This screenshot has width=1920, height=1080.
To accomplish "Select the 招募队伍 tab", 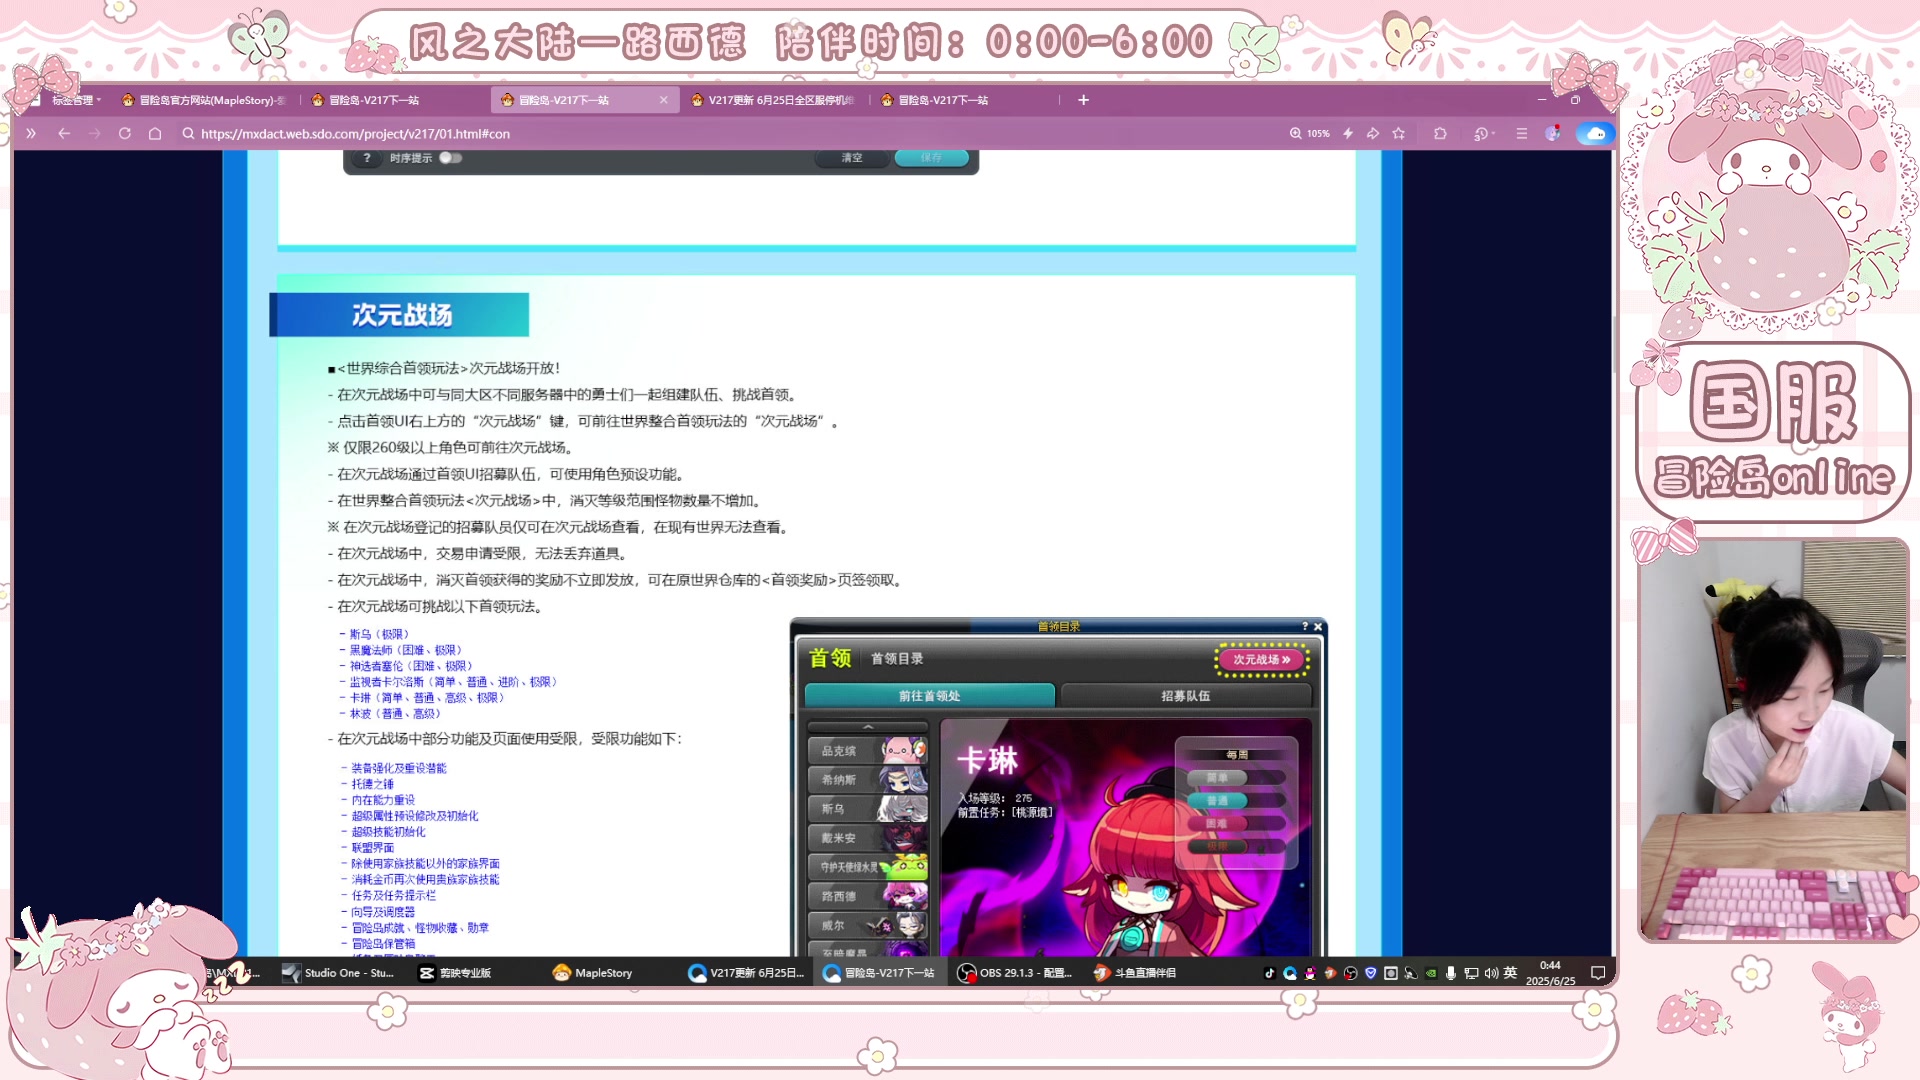I will pos(1185,696).
